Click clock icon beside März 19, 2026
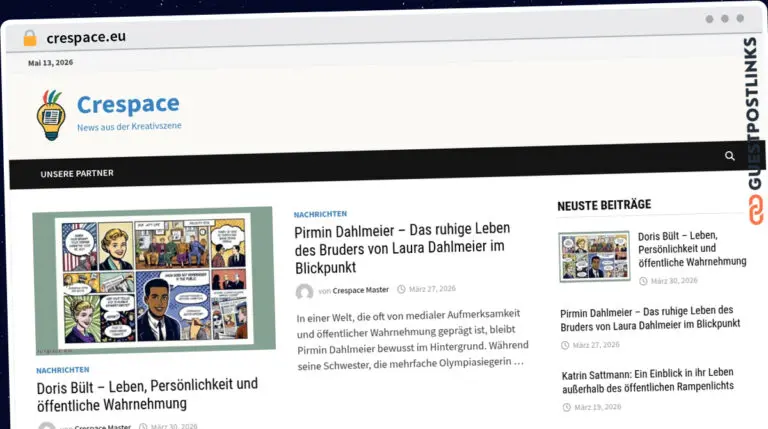768x429 pixels. [567, 407]
